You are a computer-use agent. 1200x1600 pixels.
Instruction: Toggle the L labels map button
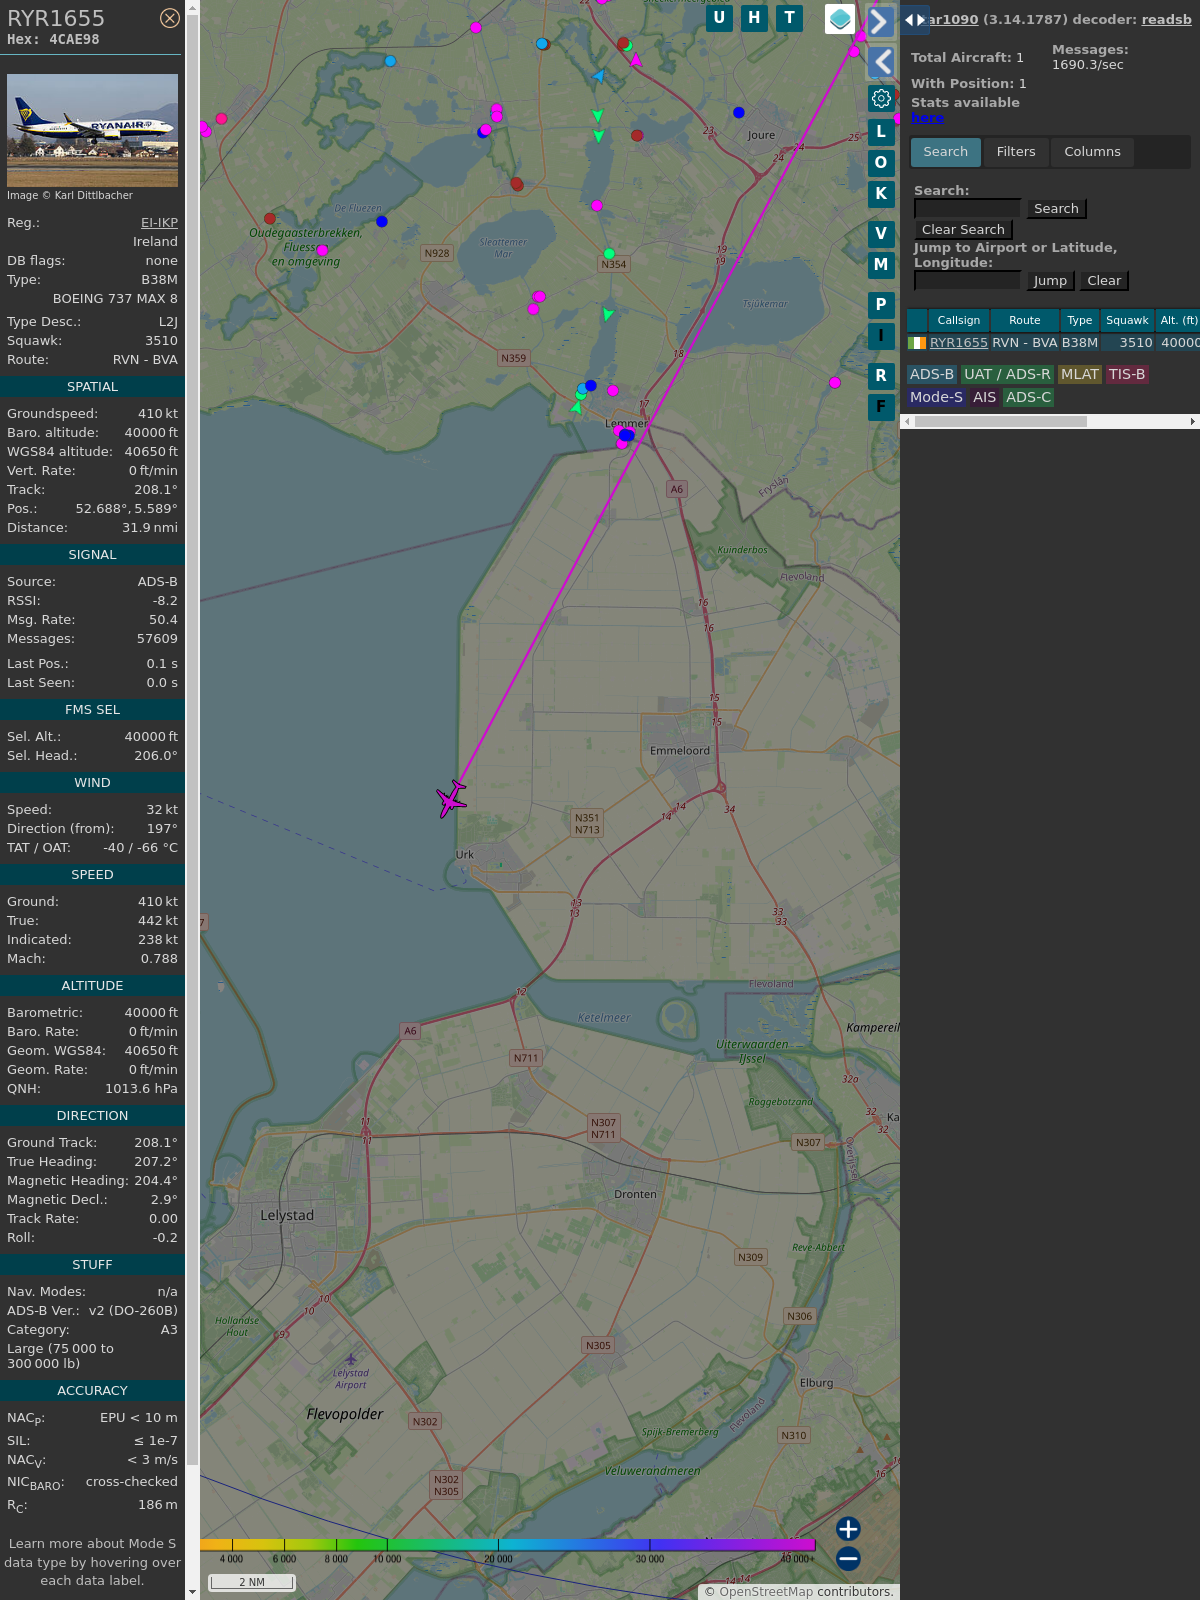tap(881, 132)
